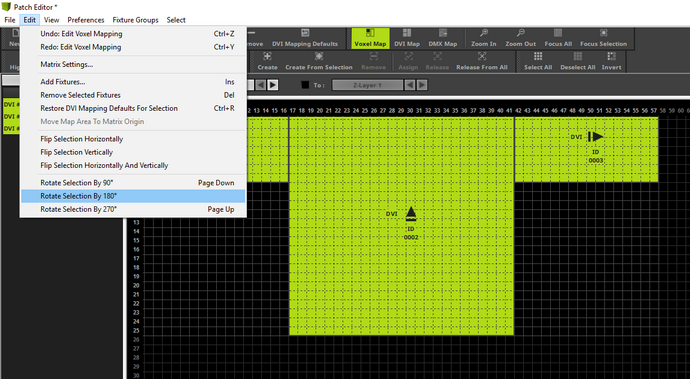Step To Z-Layer forward arrow

pos(422,85)
